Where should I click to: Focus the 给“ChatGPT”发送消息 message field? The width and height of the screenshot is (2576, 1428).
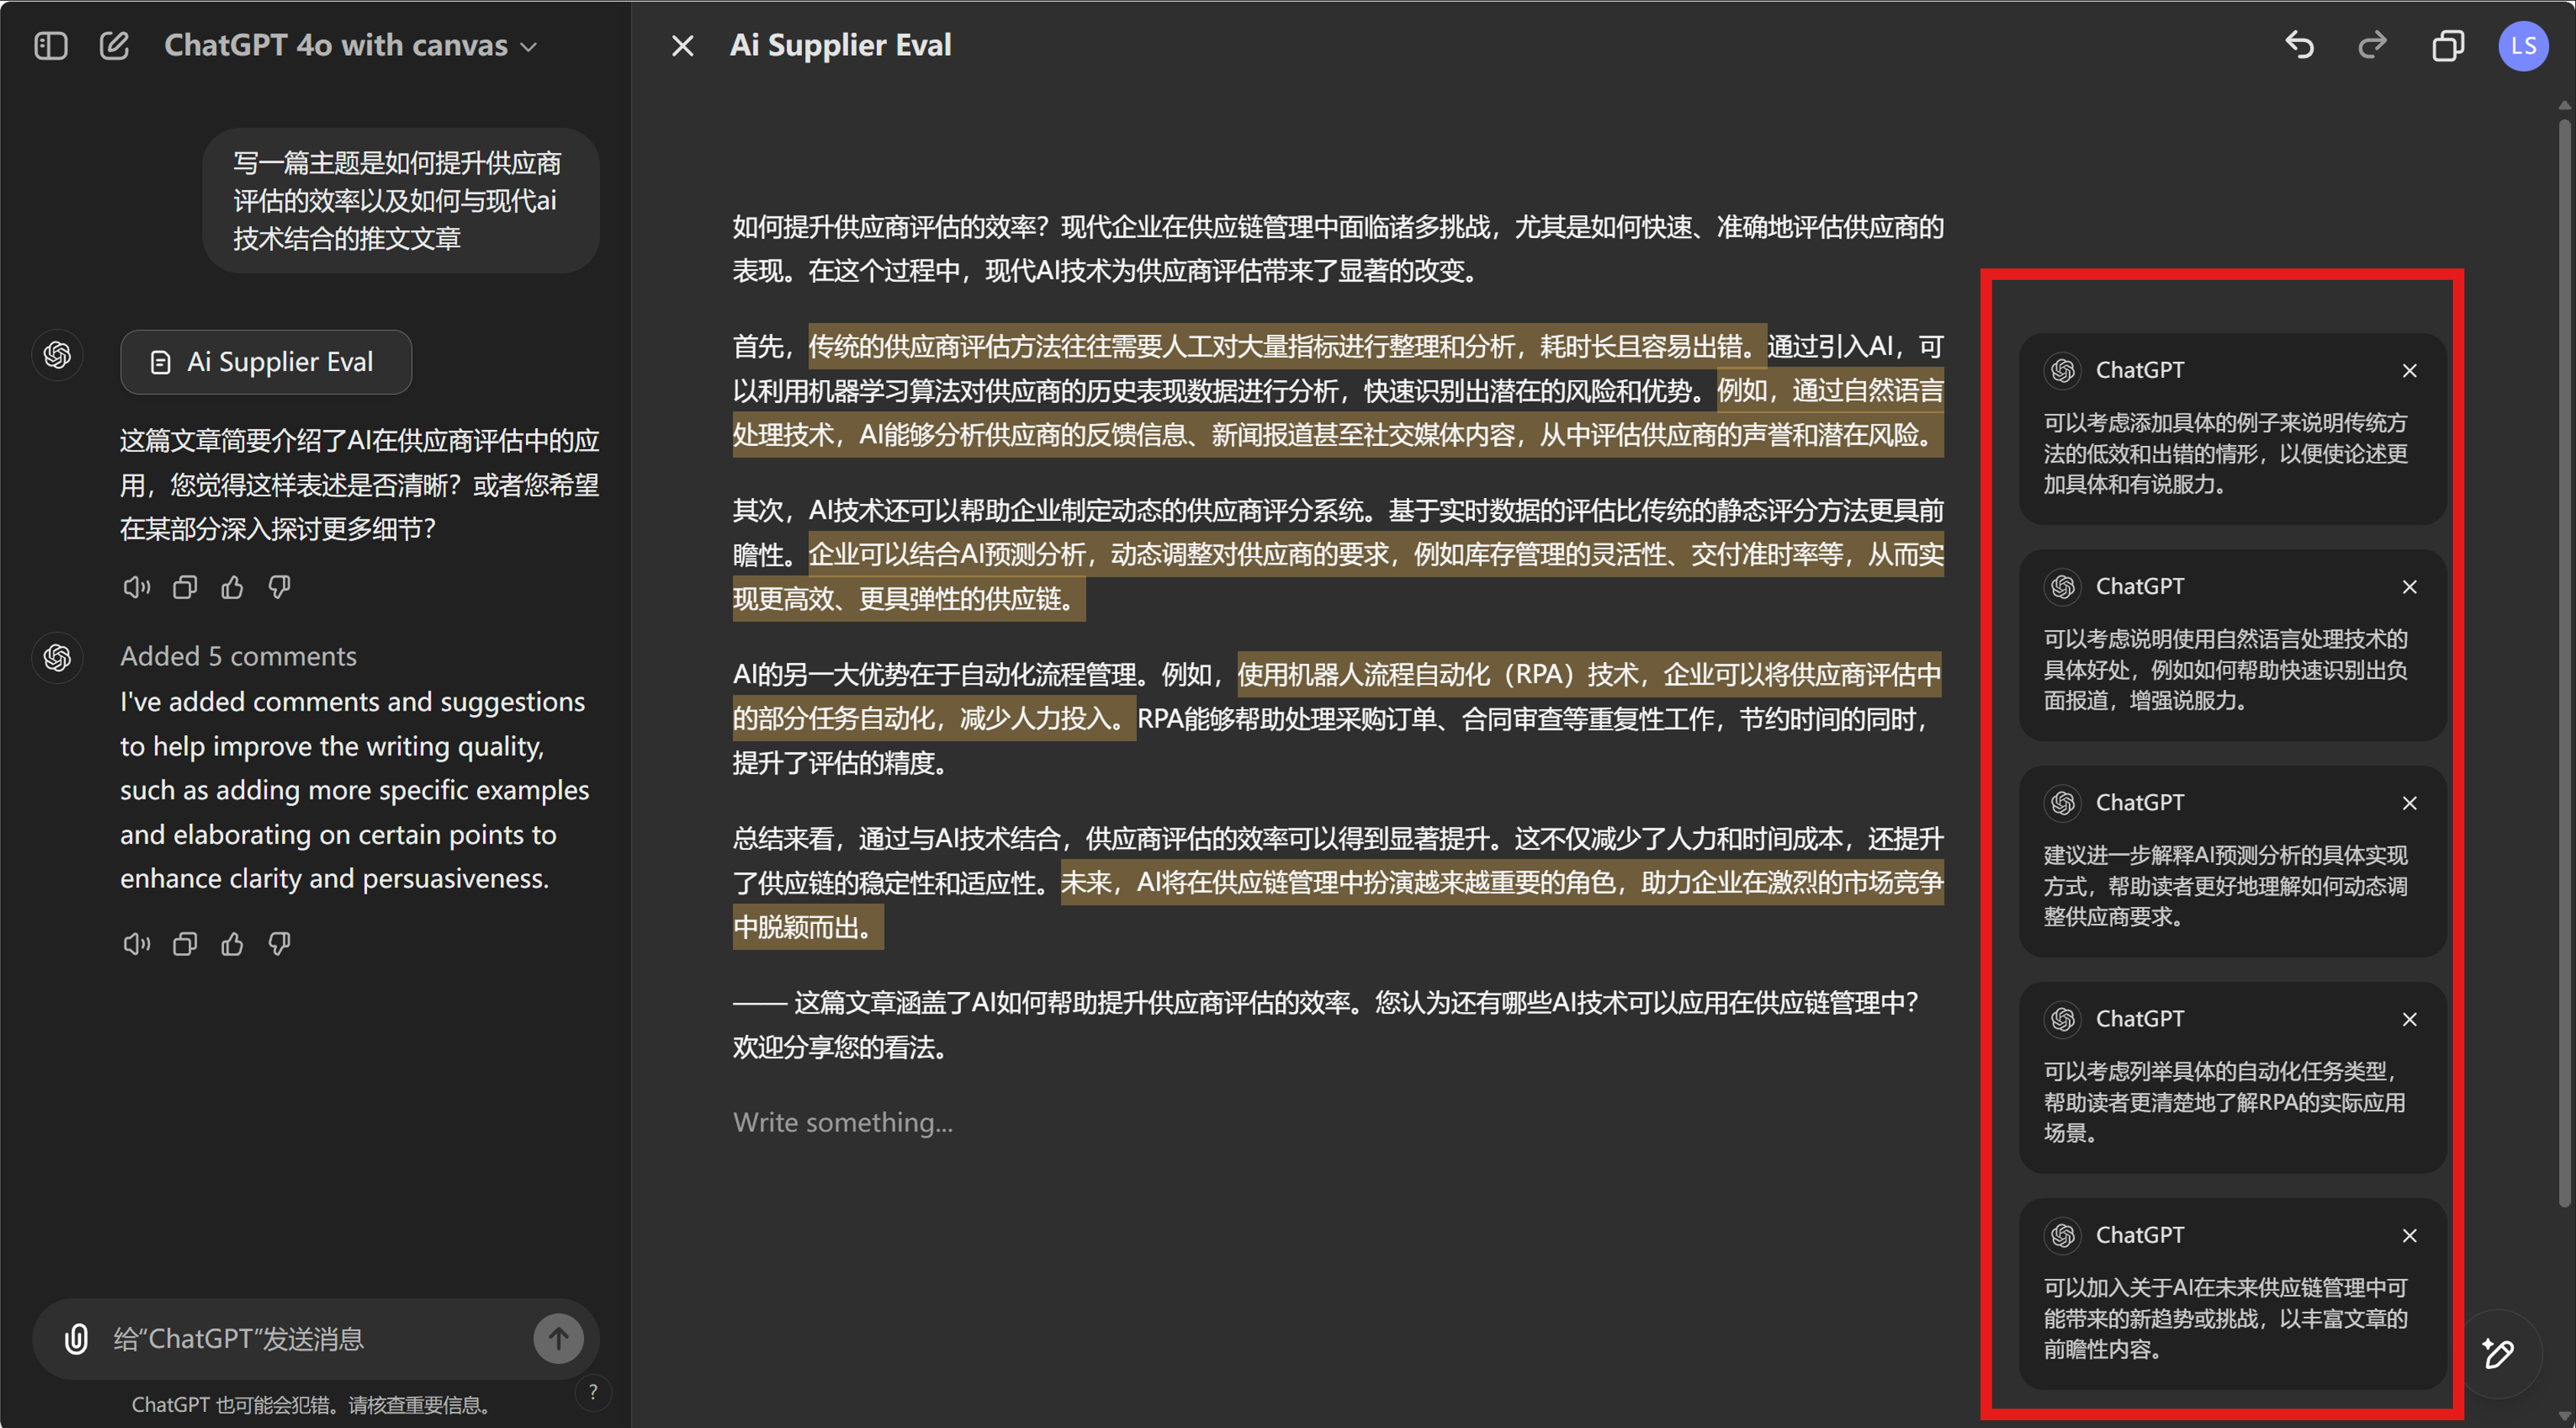(x=315, y=1338)
